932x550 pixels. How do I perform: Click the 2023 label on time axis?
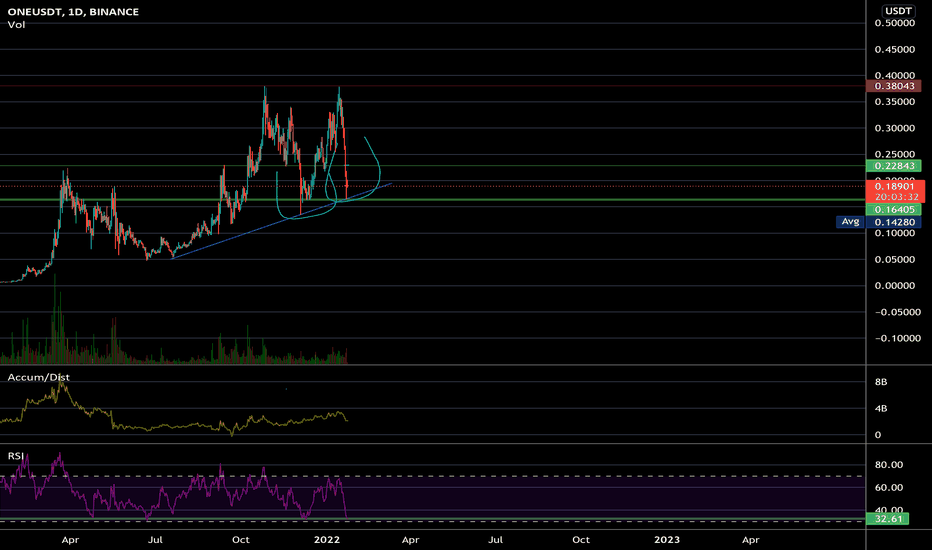click(x=666, y=539)
